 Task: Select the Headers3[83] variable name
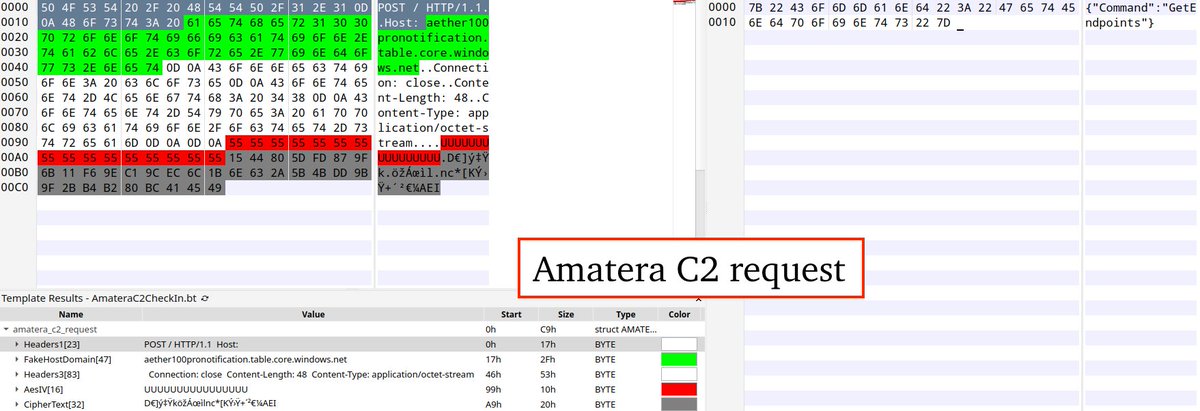(x=50, y=373)
